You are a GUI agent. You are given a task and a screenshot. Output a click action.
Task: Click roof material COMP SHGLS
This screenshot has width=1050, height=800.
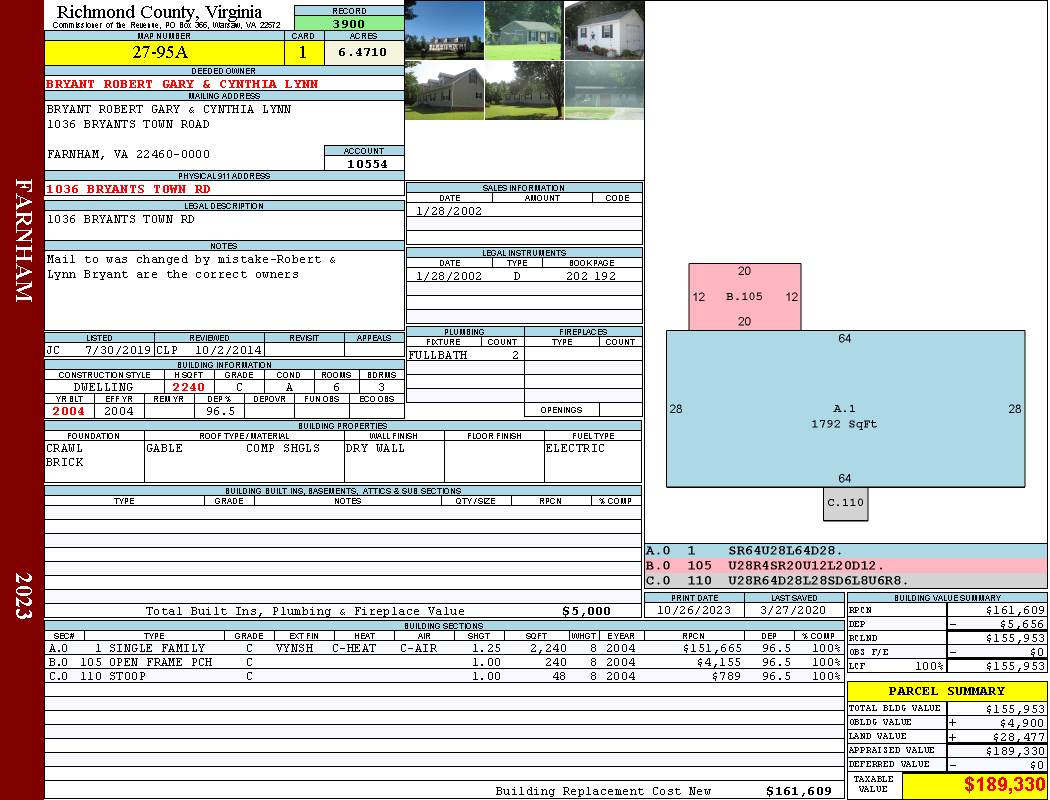point(283,448)
